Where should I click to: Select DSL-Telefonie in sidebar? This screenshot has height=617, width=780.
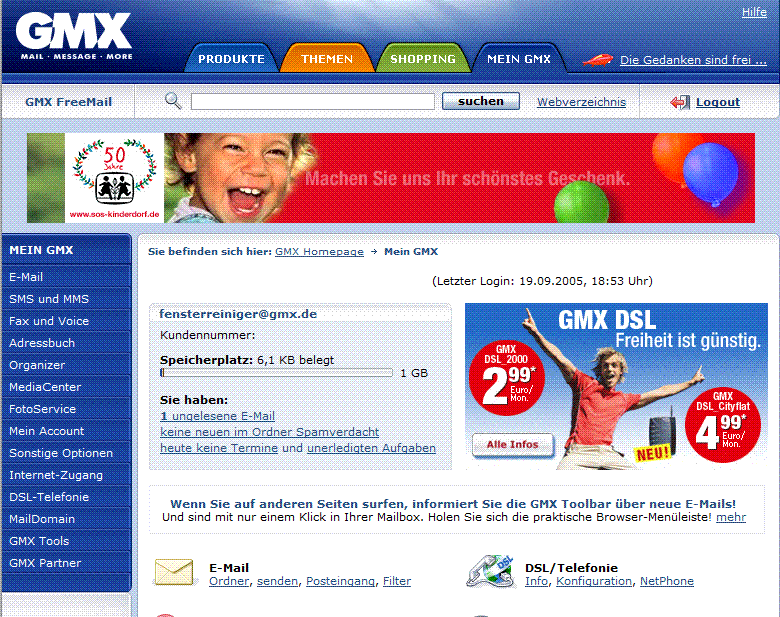pos(66,497)
